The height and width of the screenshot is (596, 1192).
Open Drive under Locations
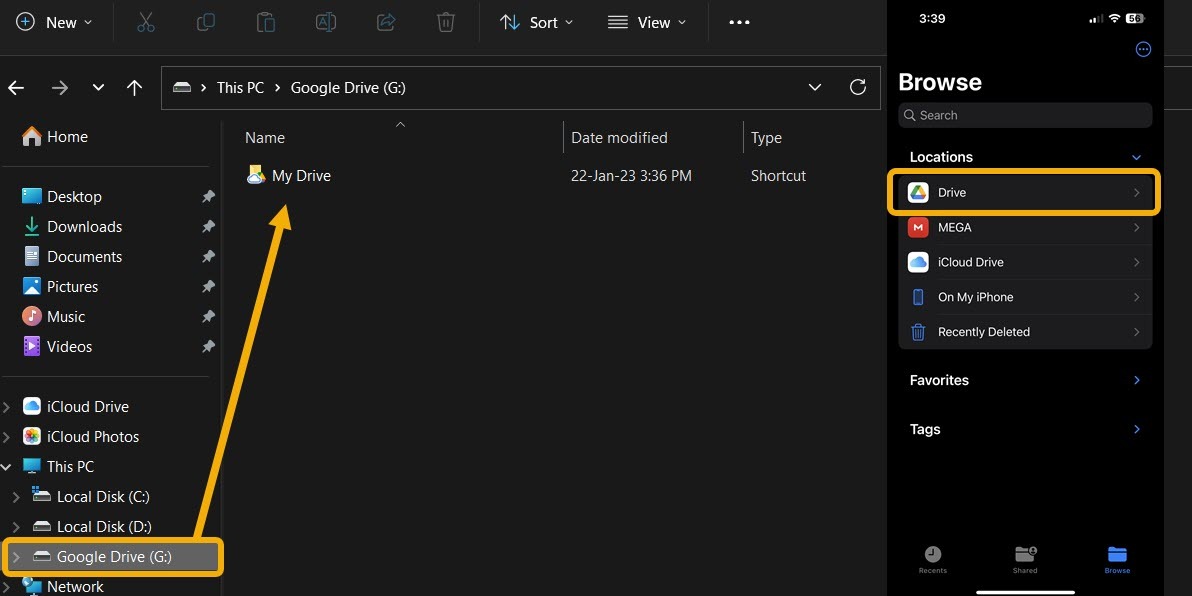(1022, 192)
